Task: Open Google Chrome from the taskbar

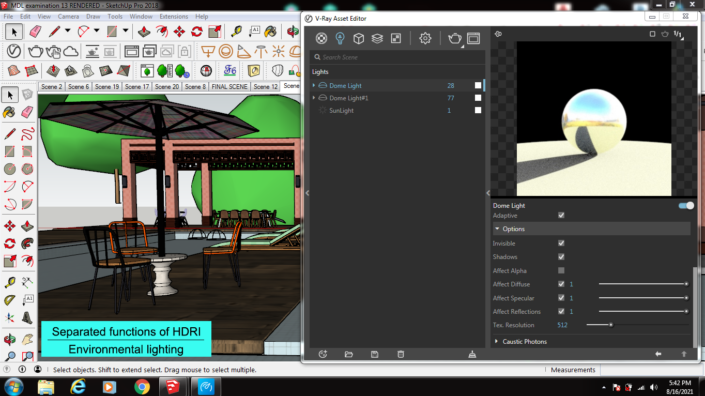Action: coord(142,387)
